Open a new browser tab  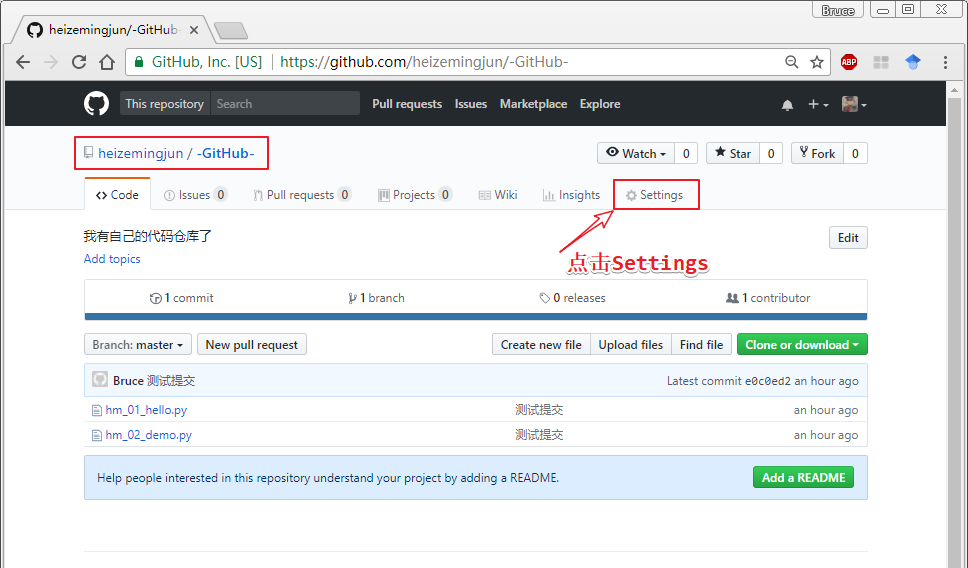tap(230, 30)
